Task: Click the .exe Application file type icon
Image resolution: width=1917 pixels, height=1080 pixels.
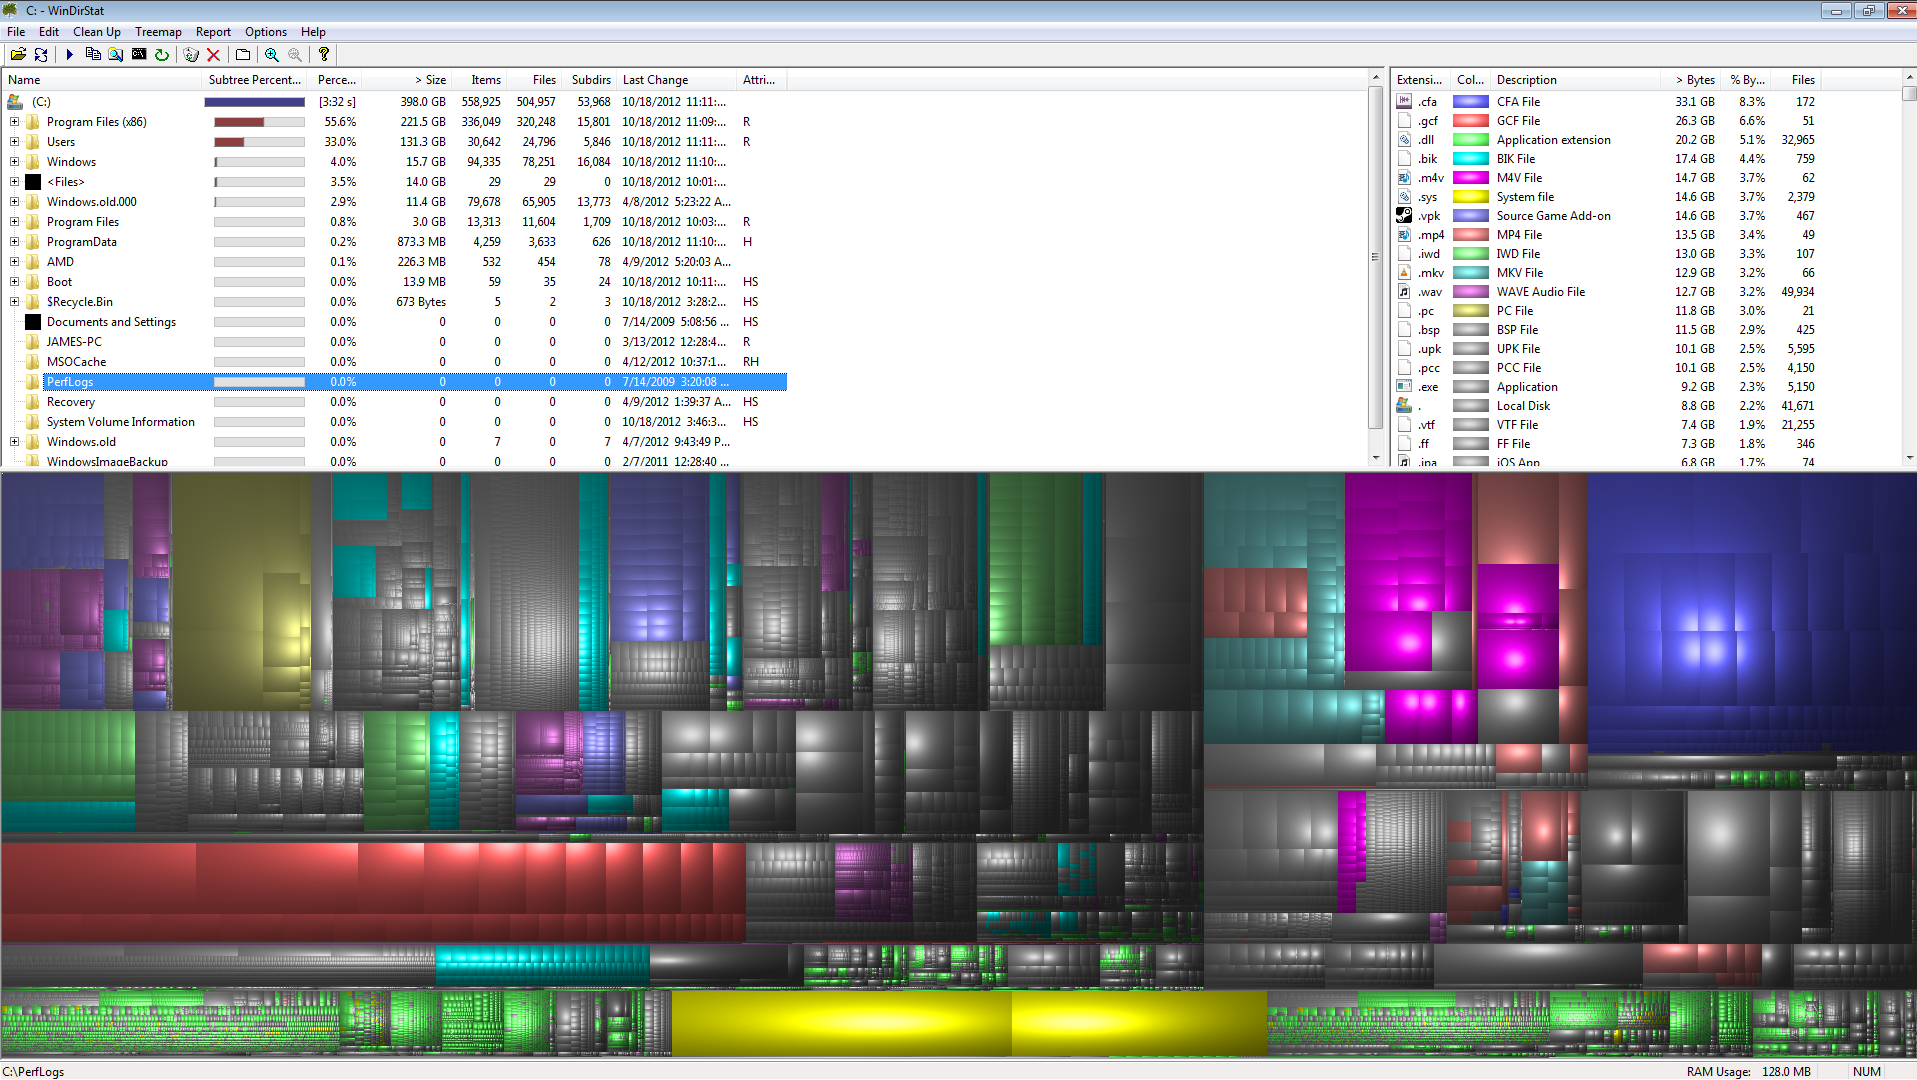Action: [x=1404, y=387]
